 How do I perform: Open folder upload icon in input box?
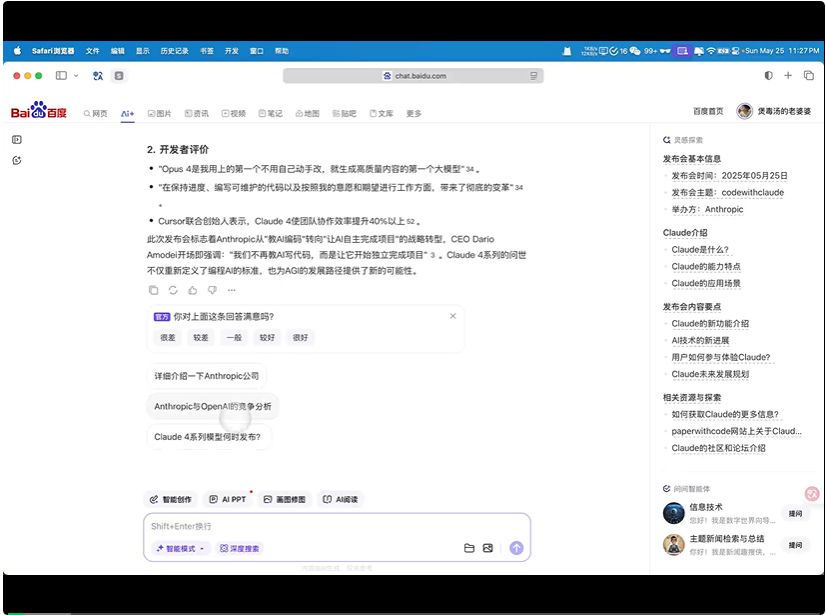click(x=469, y=548)
